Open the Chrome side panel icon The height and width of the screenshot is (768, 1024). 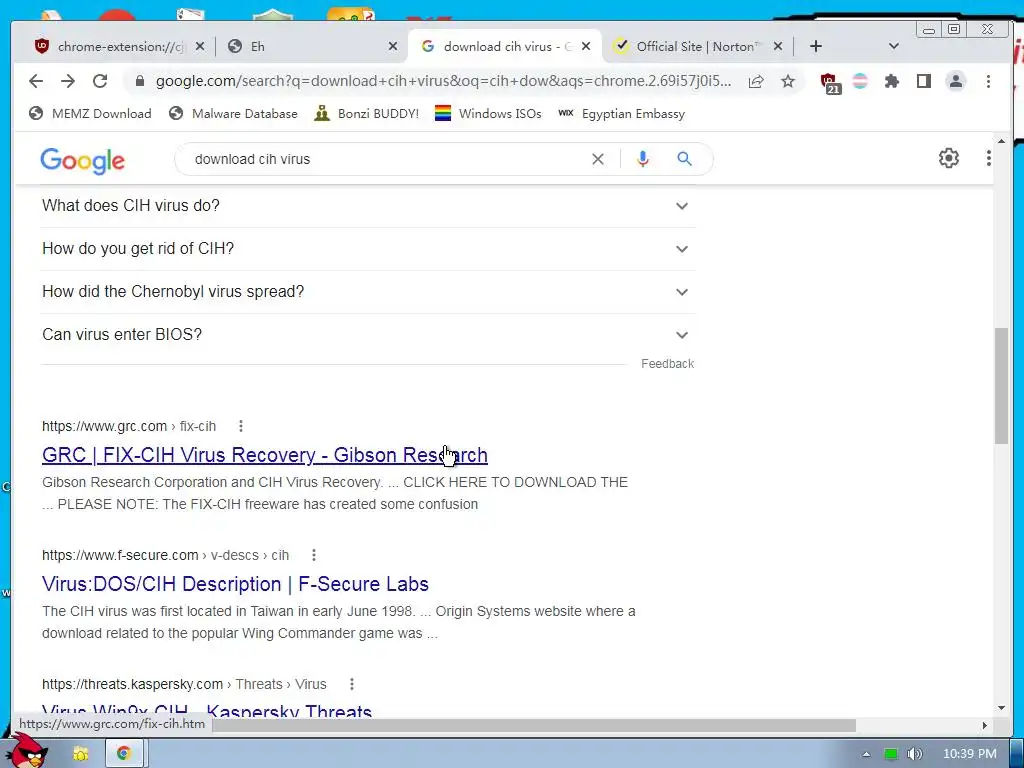coord(923,81)
